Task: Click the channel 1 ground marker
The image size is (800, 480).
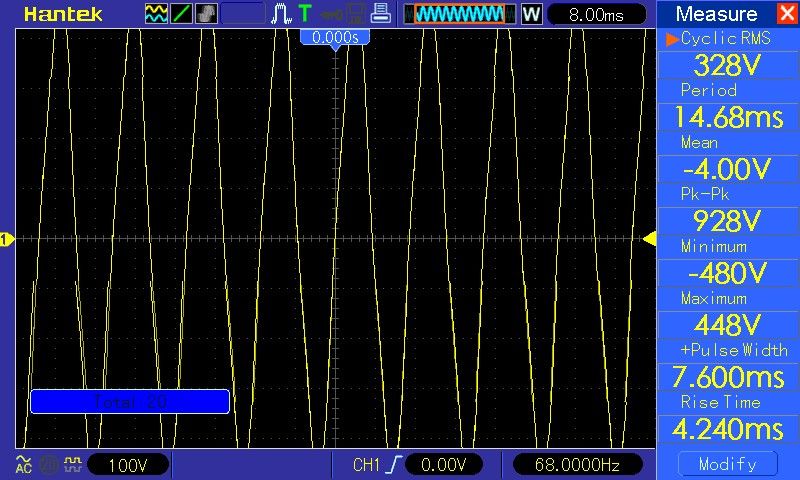Action: click(7, 239)
